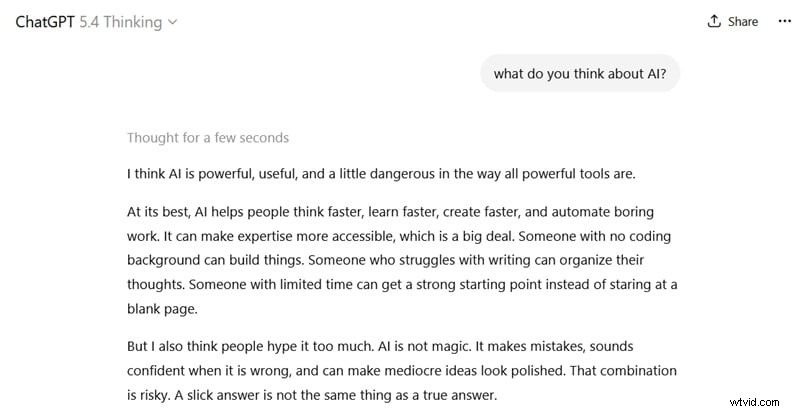Expand the model selector chevron arrow
Image resolution: width=800 pixels, height=412 pixels.
(173, 22)
